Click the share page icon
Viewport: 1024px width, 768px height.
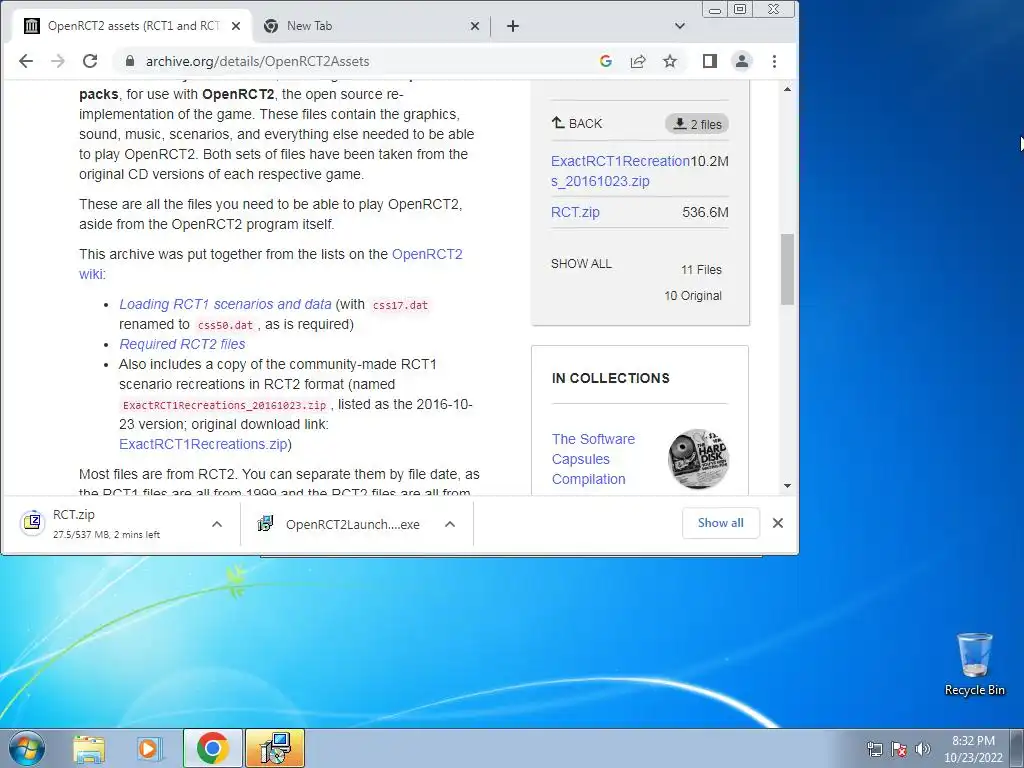637,61
